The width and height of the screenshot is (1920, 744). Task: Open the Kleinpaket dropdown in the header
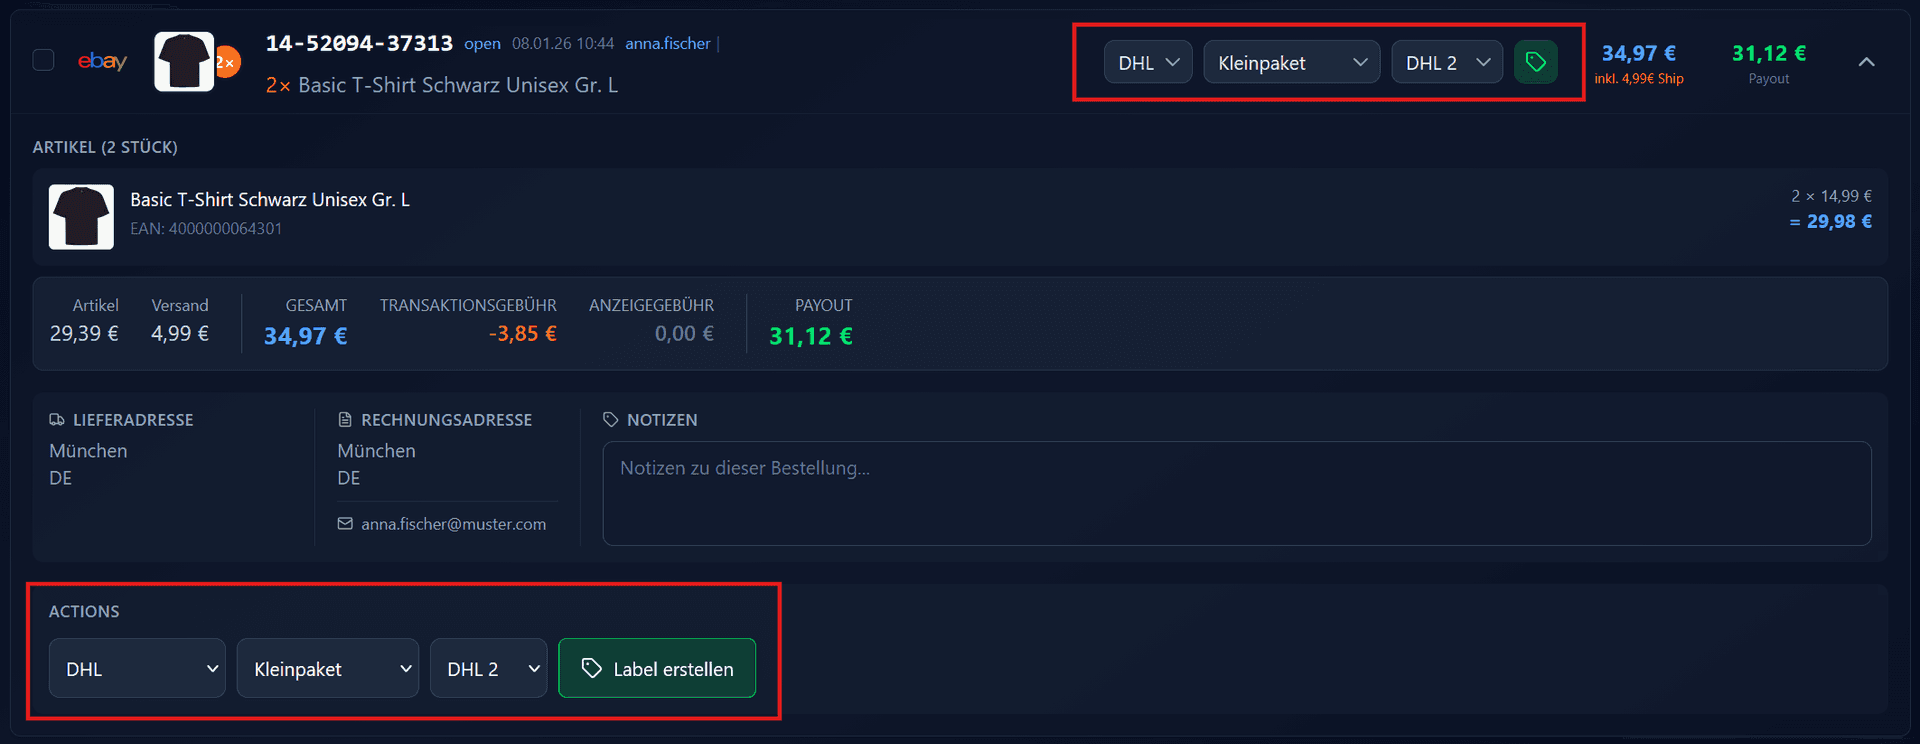1291,62
